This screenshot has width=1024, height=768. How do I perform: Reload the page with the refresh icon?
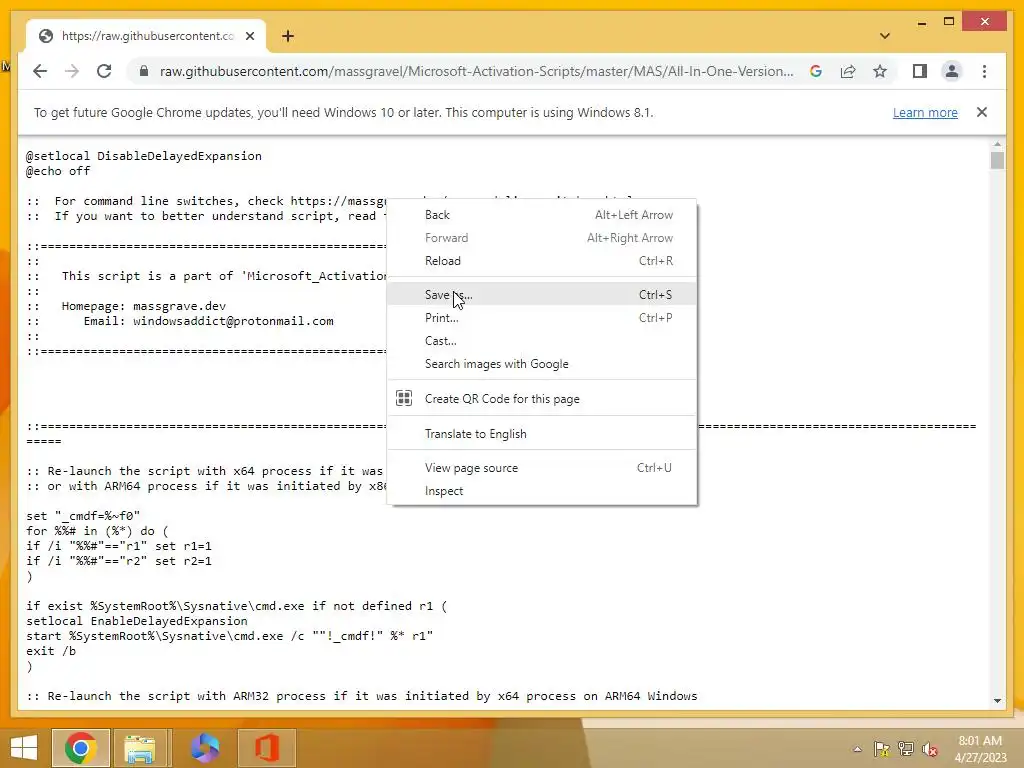(104, 71)
